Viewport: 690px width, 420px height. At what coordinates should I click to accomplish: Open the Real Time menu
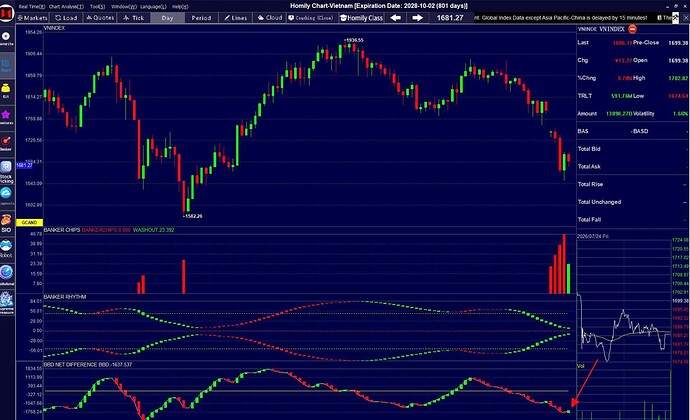pyautogui.click(x=32, y=7)
